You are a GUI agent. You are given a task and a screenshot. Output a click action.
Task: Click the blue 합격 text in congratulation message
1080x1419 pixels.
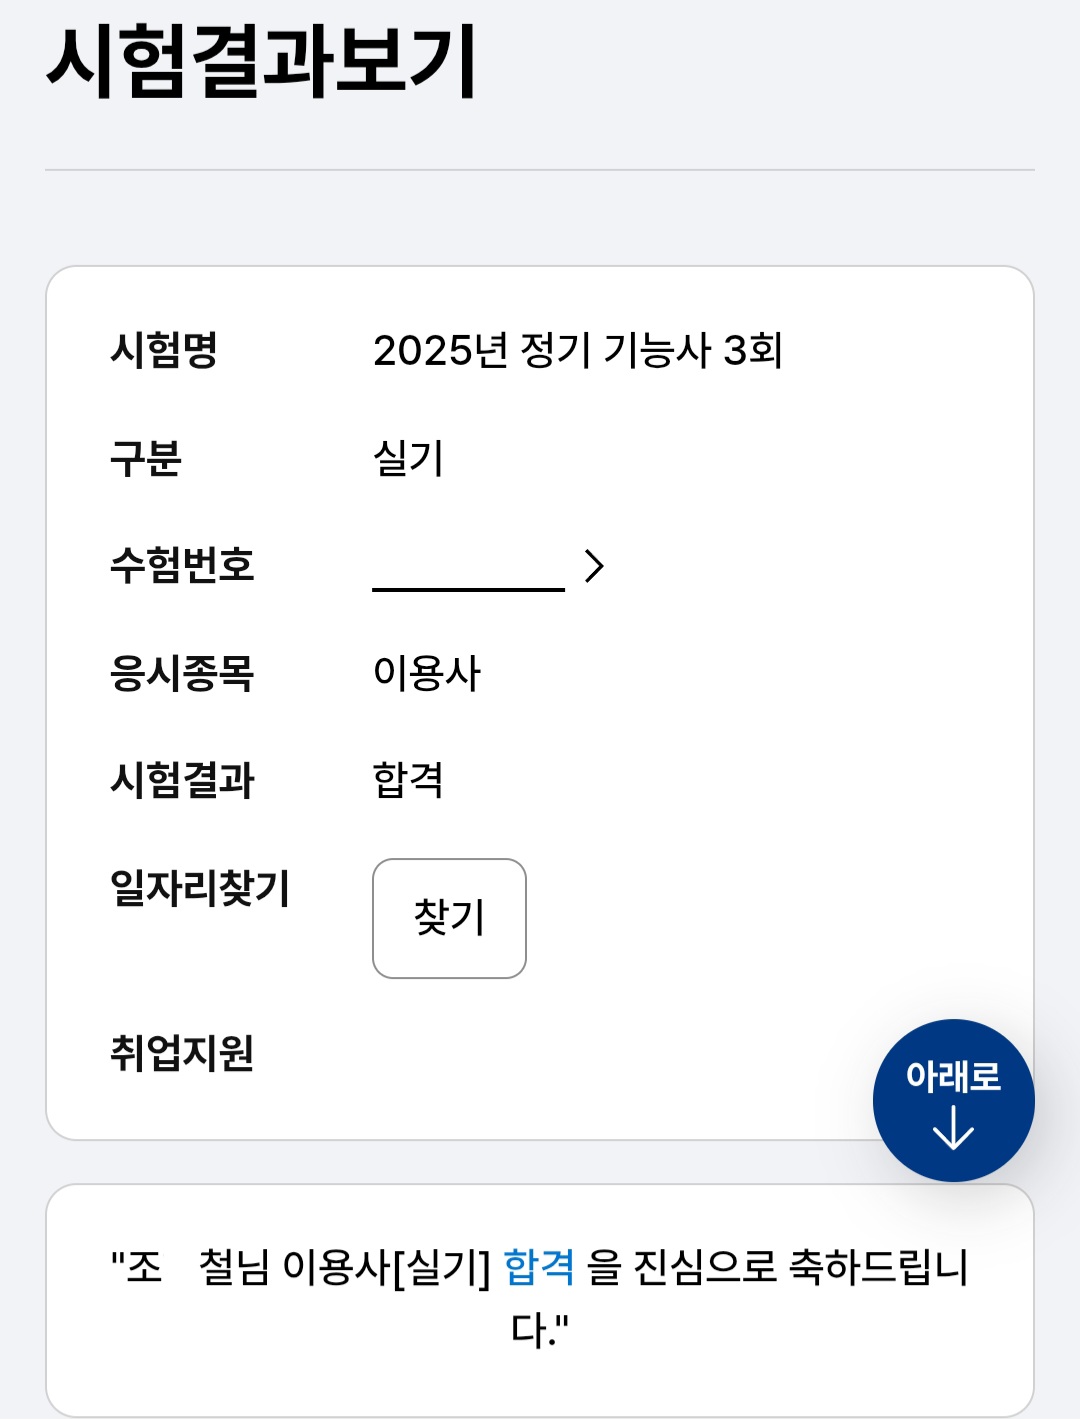click(x=539, y=1267)
